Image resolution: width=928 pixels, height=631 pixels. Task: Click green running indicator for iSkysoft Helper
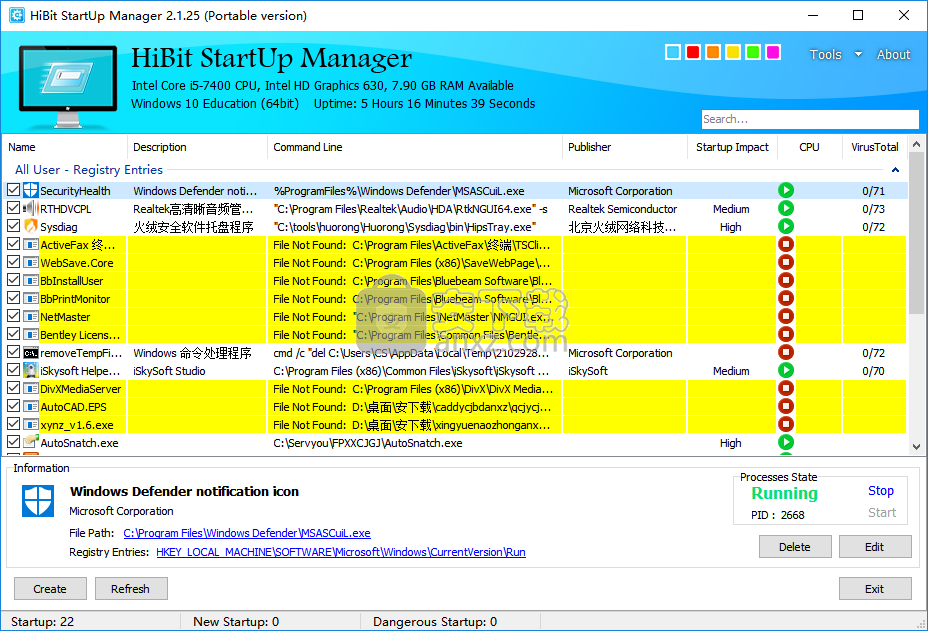tap(786, 371)
